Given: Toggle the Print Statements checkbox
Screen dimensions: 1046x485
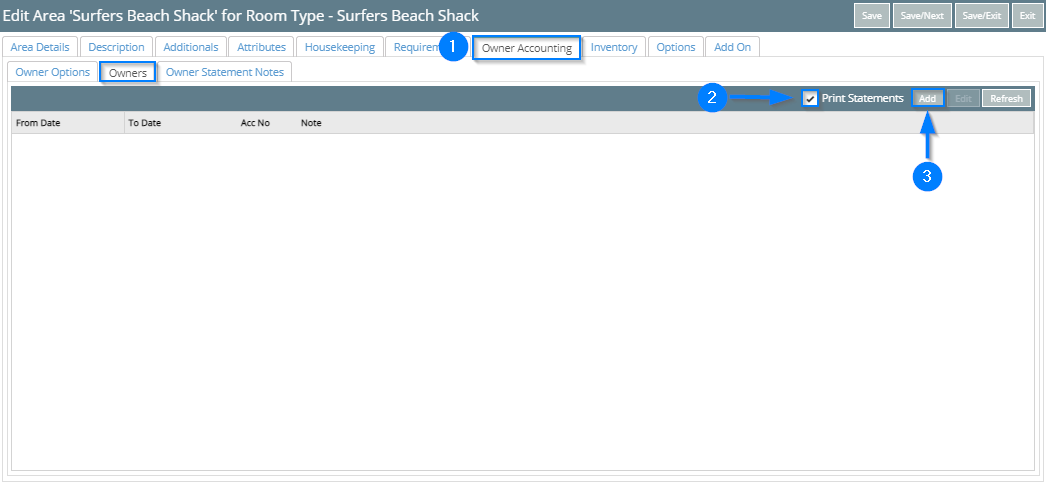Looking at the screenshot, I should (810, 98).
